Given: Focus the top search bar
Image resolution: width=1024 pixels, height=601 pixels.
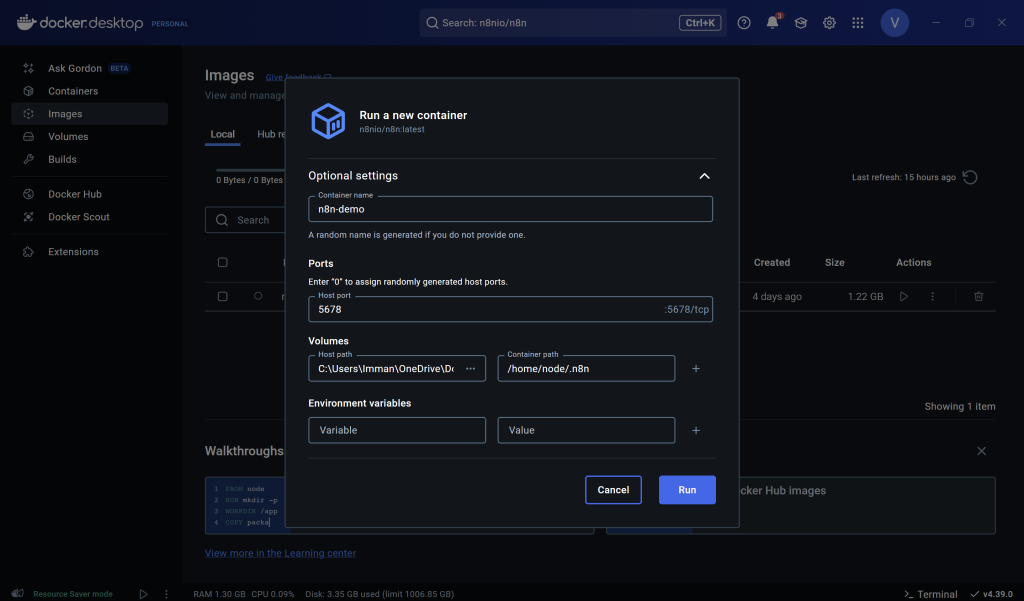Looking at the screenshot, I should click(x=573, y=23).
